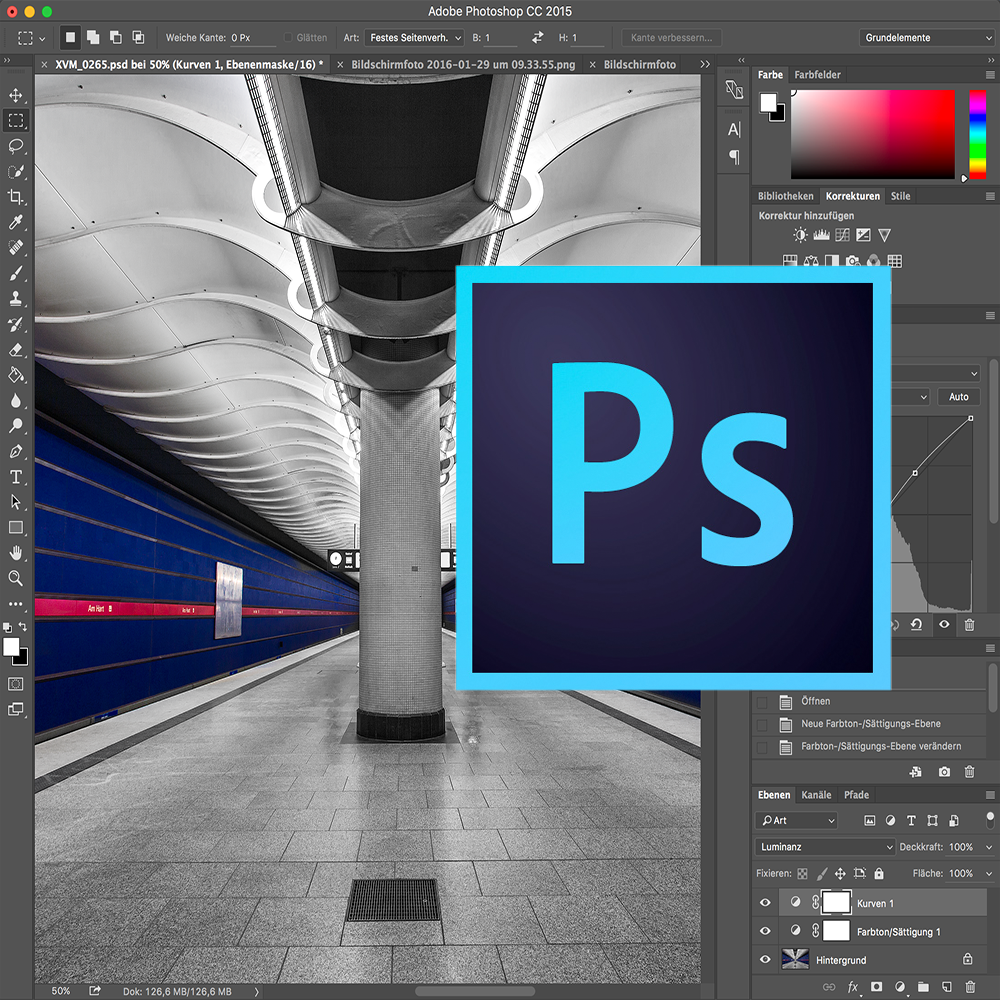The height and width of the screenshot is (1000, 1000).
Task: Toggle lock all for layer
Action: [x=879, y=874]
